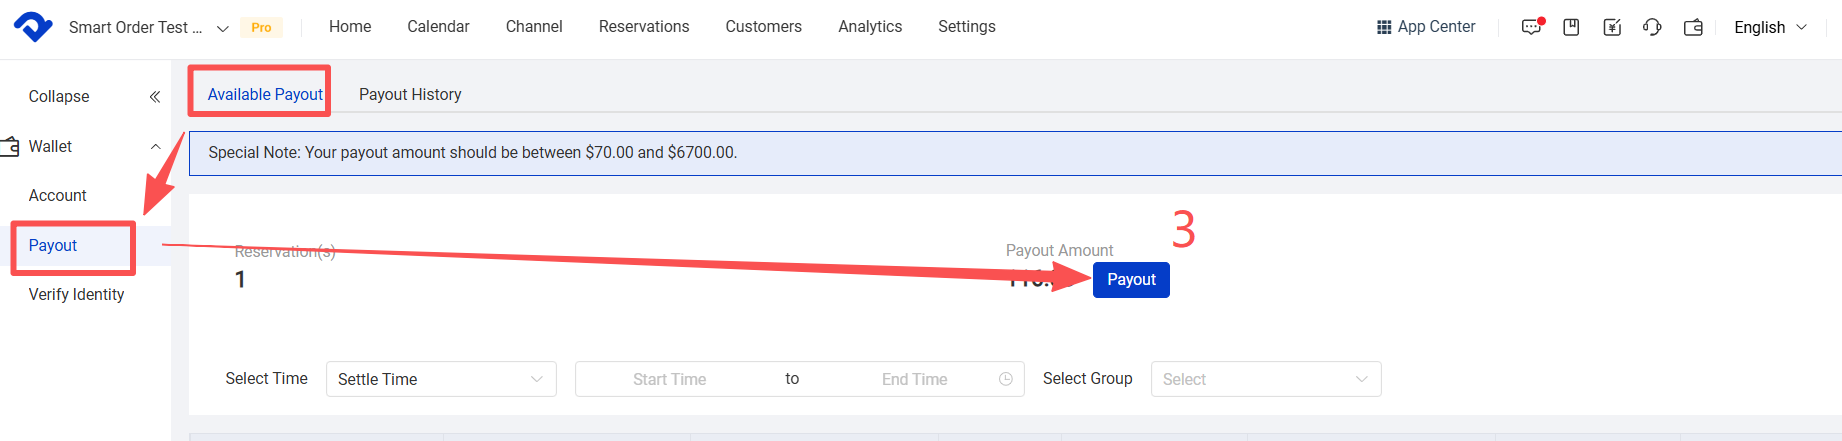Click the bookmark guide icon in header
Screen dimensions: 1842x441
1571,27
